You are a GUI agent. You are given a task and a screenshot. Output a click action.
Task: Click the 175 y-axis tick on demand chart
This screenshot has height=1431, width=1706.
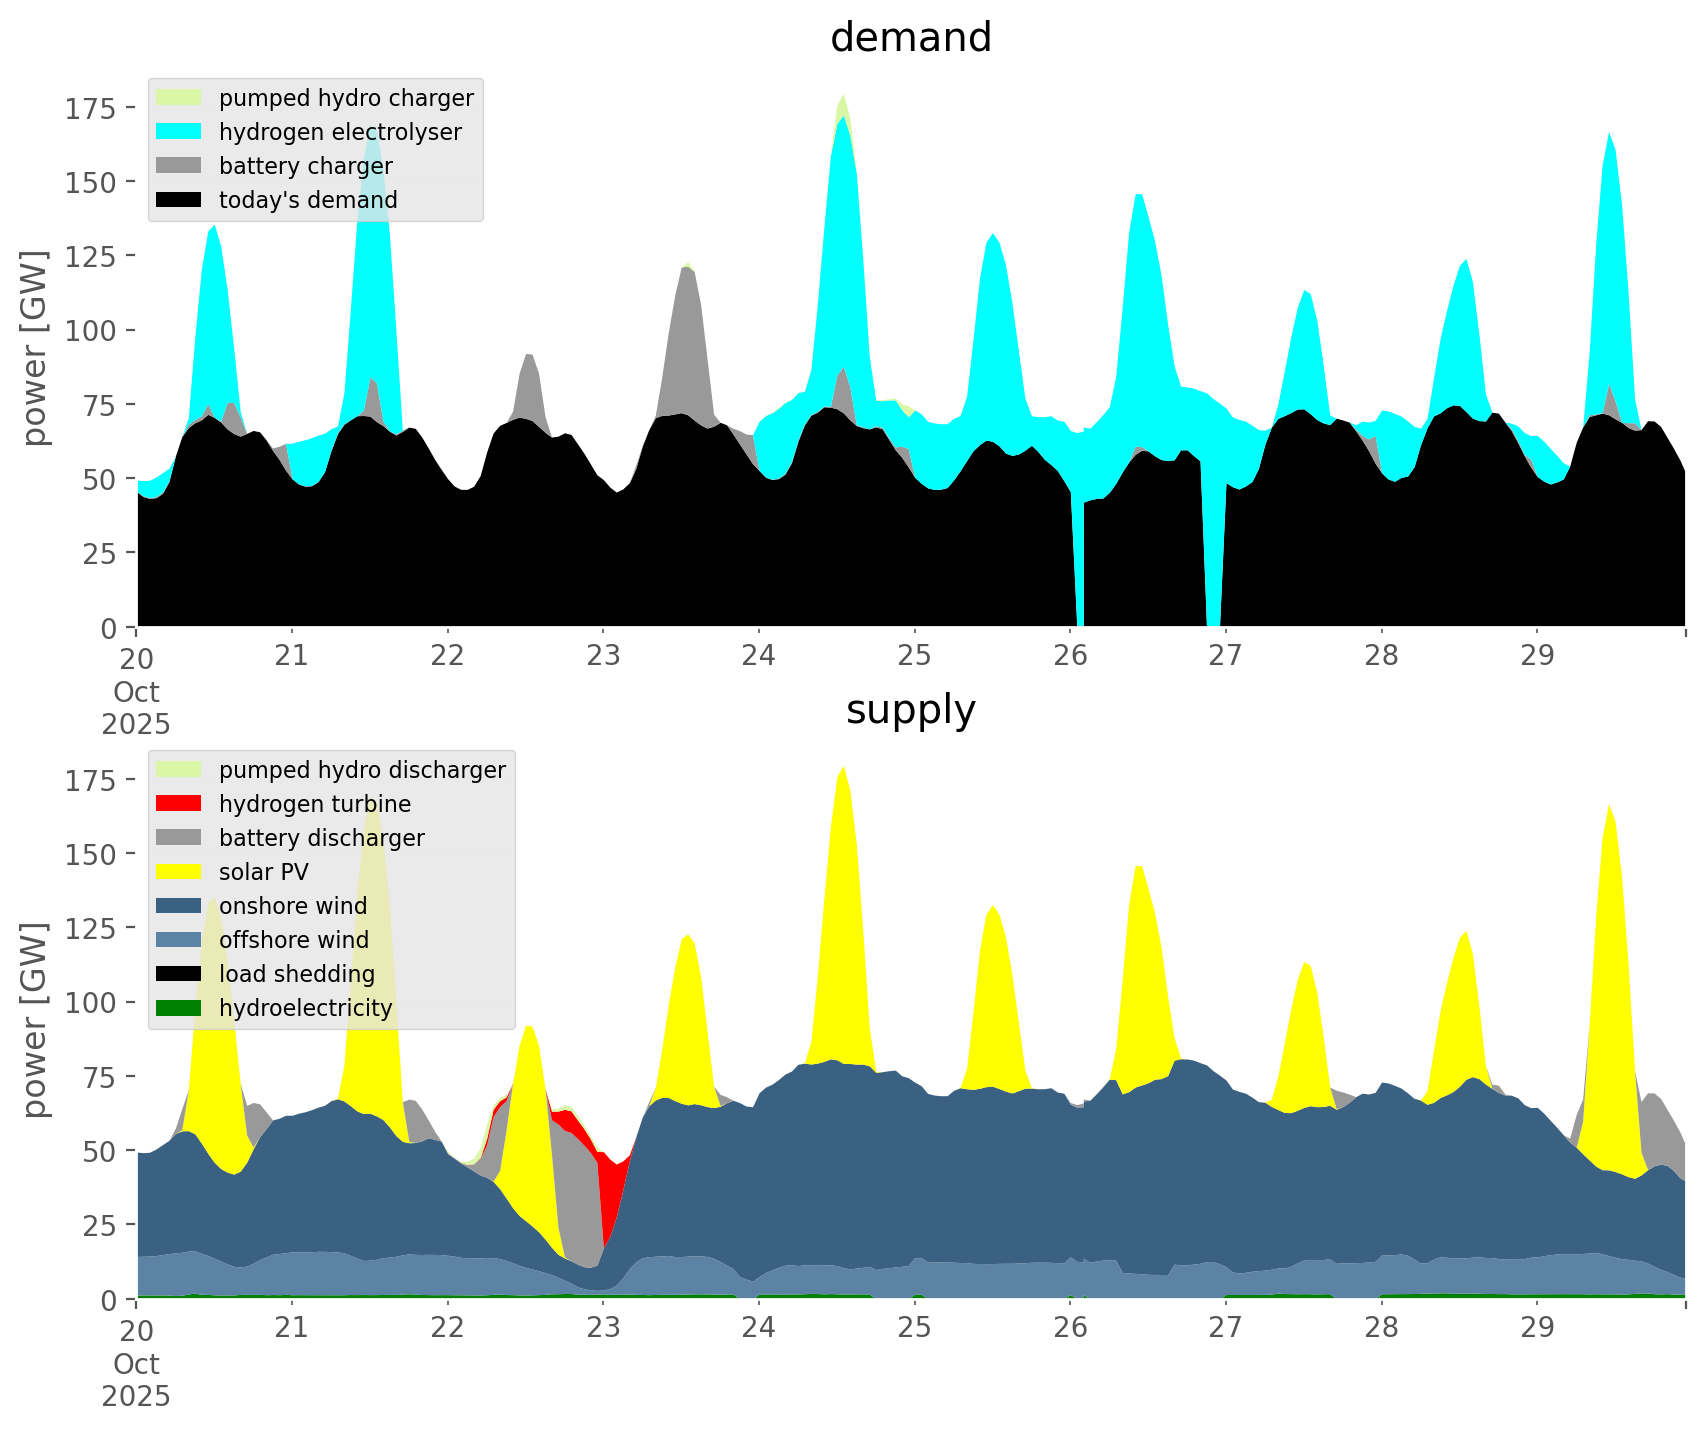point(91,108)
